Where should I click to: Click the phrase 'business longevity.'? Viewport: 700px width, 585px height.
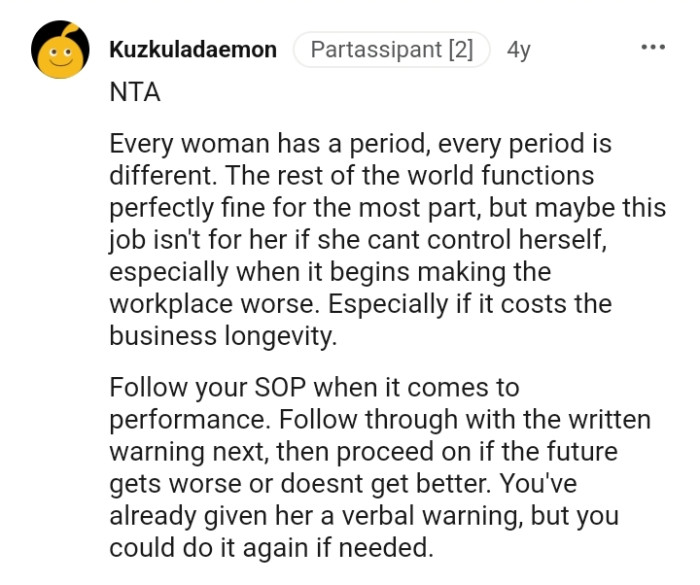pyautogui.click(x=223, y=336)
